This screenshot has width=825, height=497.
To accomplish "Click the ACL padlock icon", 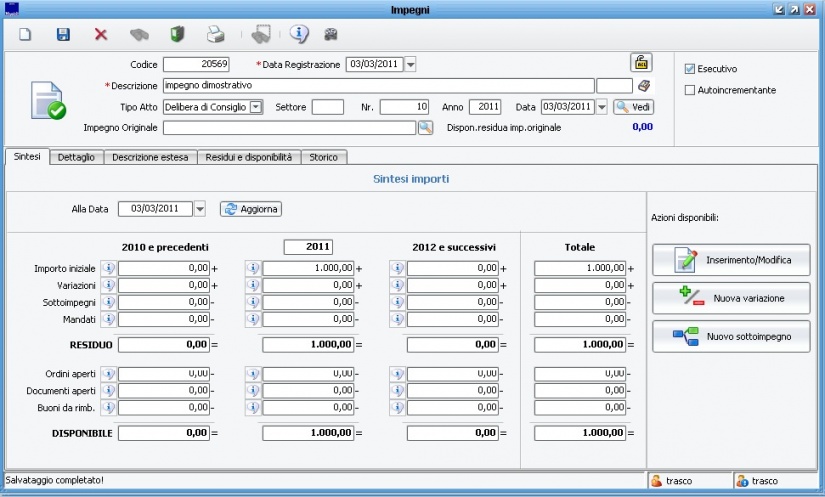I will (640, 63).
